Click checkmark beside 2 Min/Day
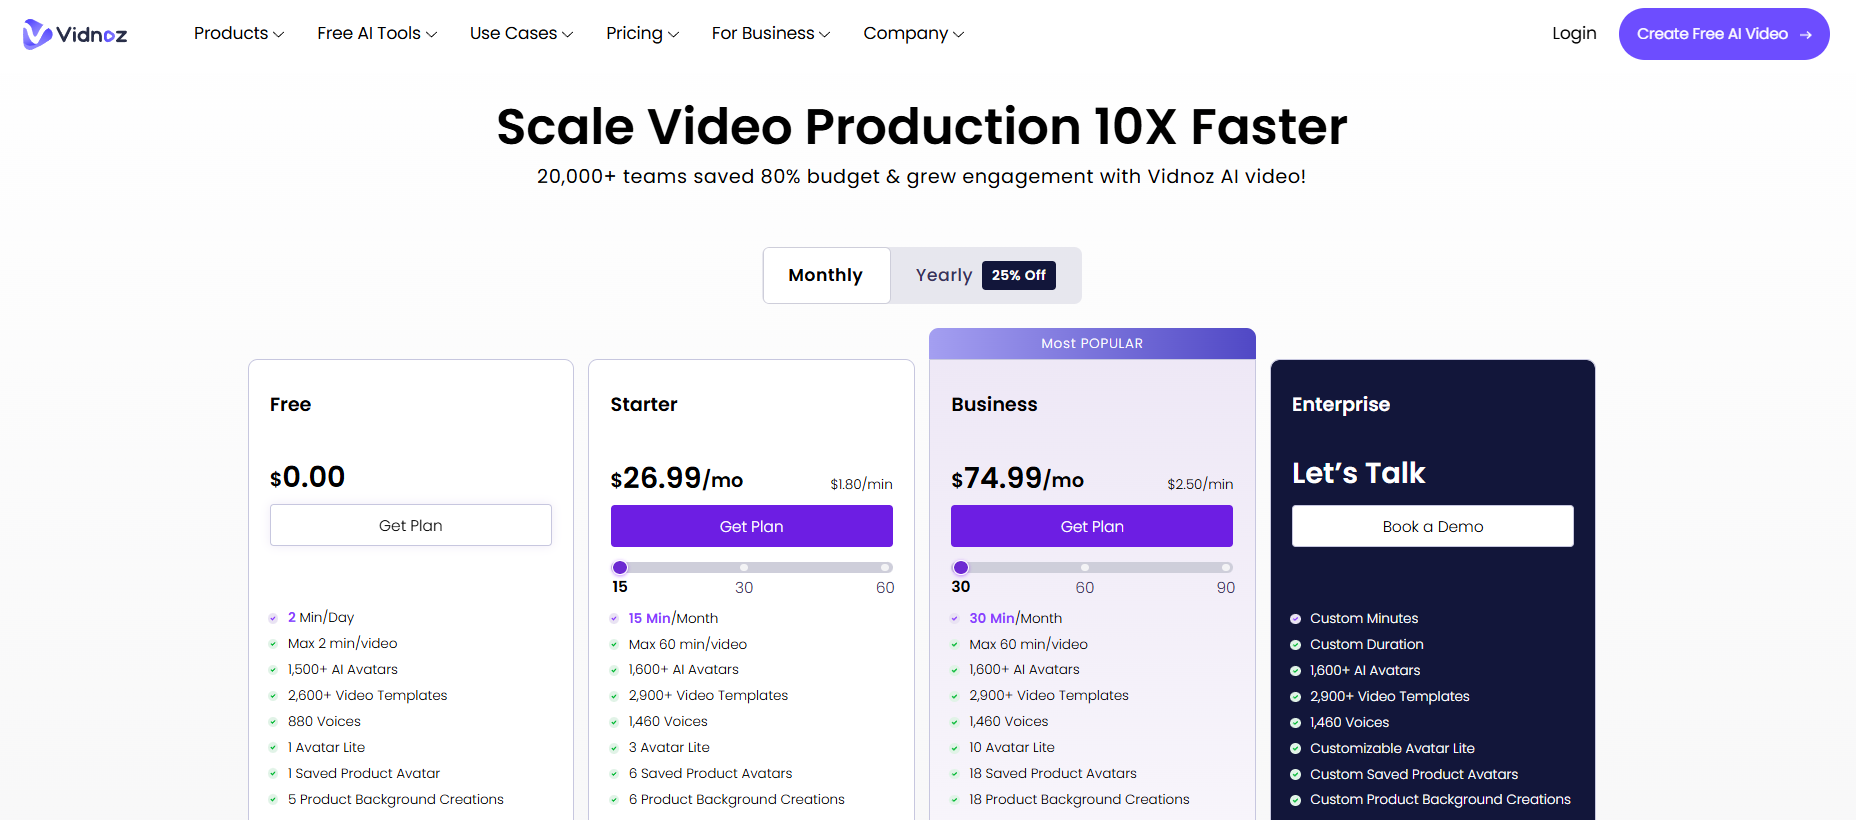 coord(273,618)
